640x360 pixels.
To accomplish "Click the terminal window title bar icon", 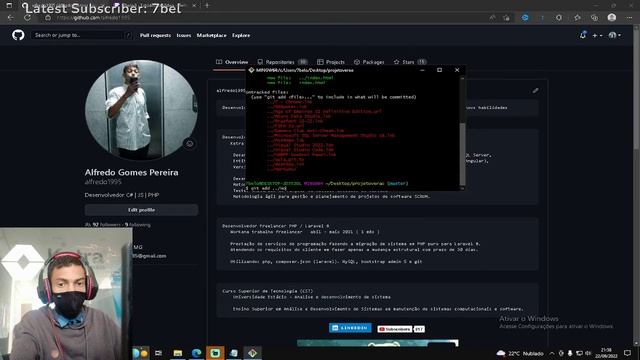I will (251, 70).
